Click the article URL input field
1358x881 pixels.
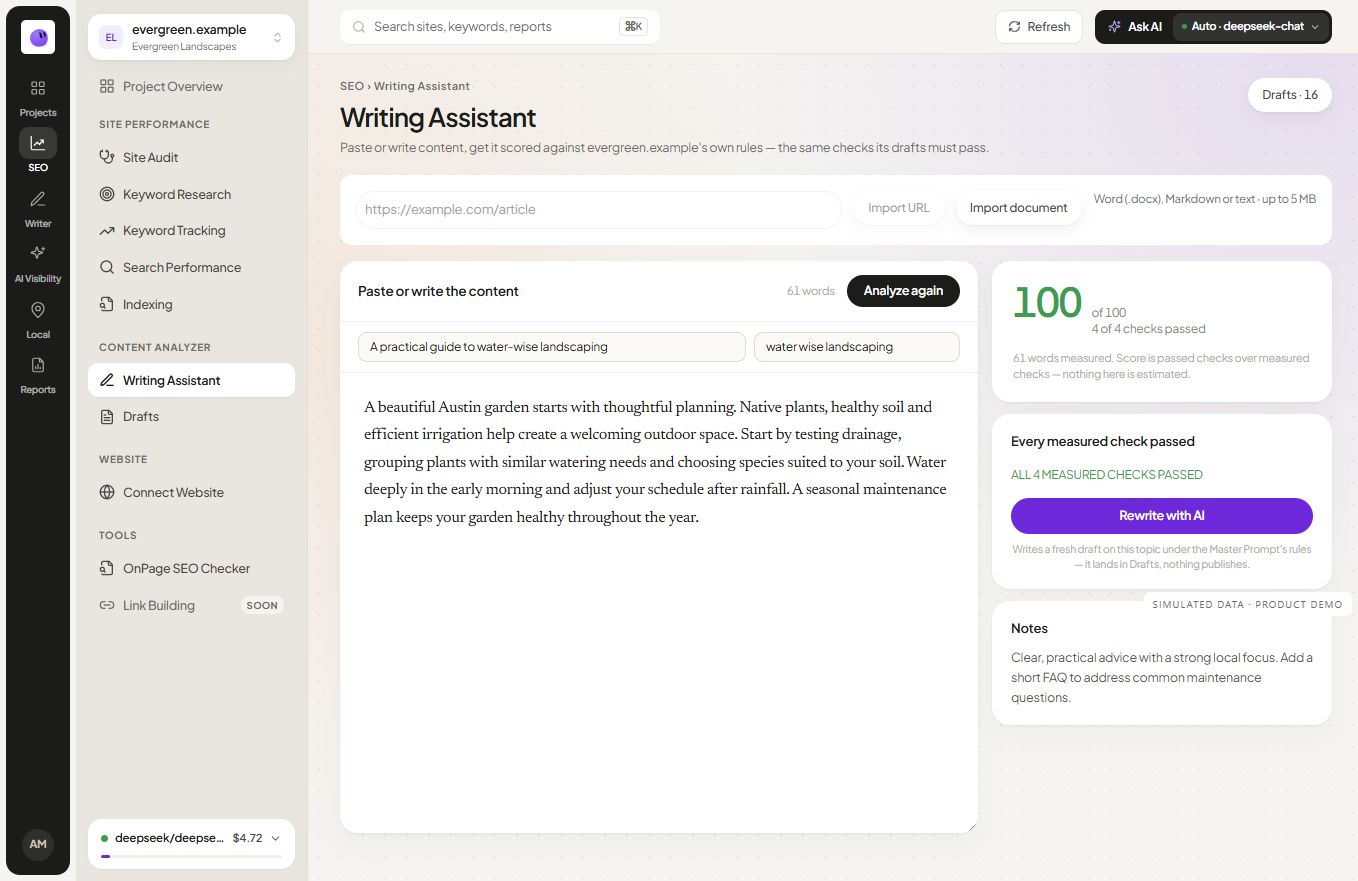click(599, 210)
